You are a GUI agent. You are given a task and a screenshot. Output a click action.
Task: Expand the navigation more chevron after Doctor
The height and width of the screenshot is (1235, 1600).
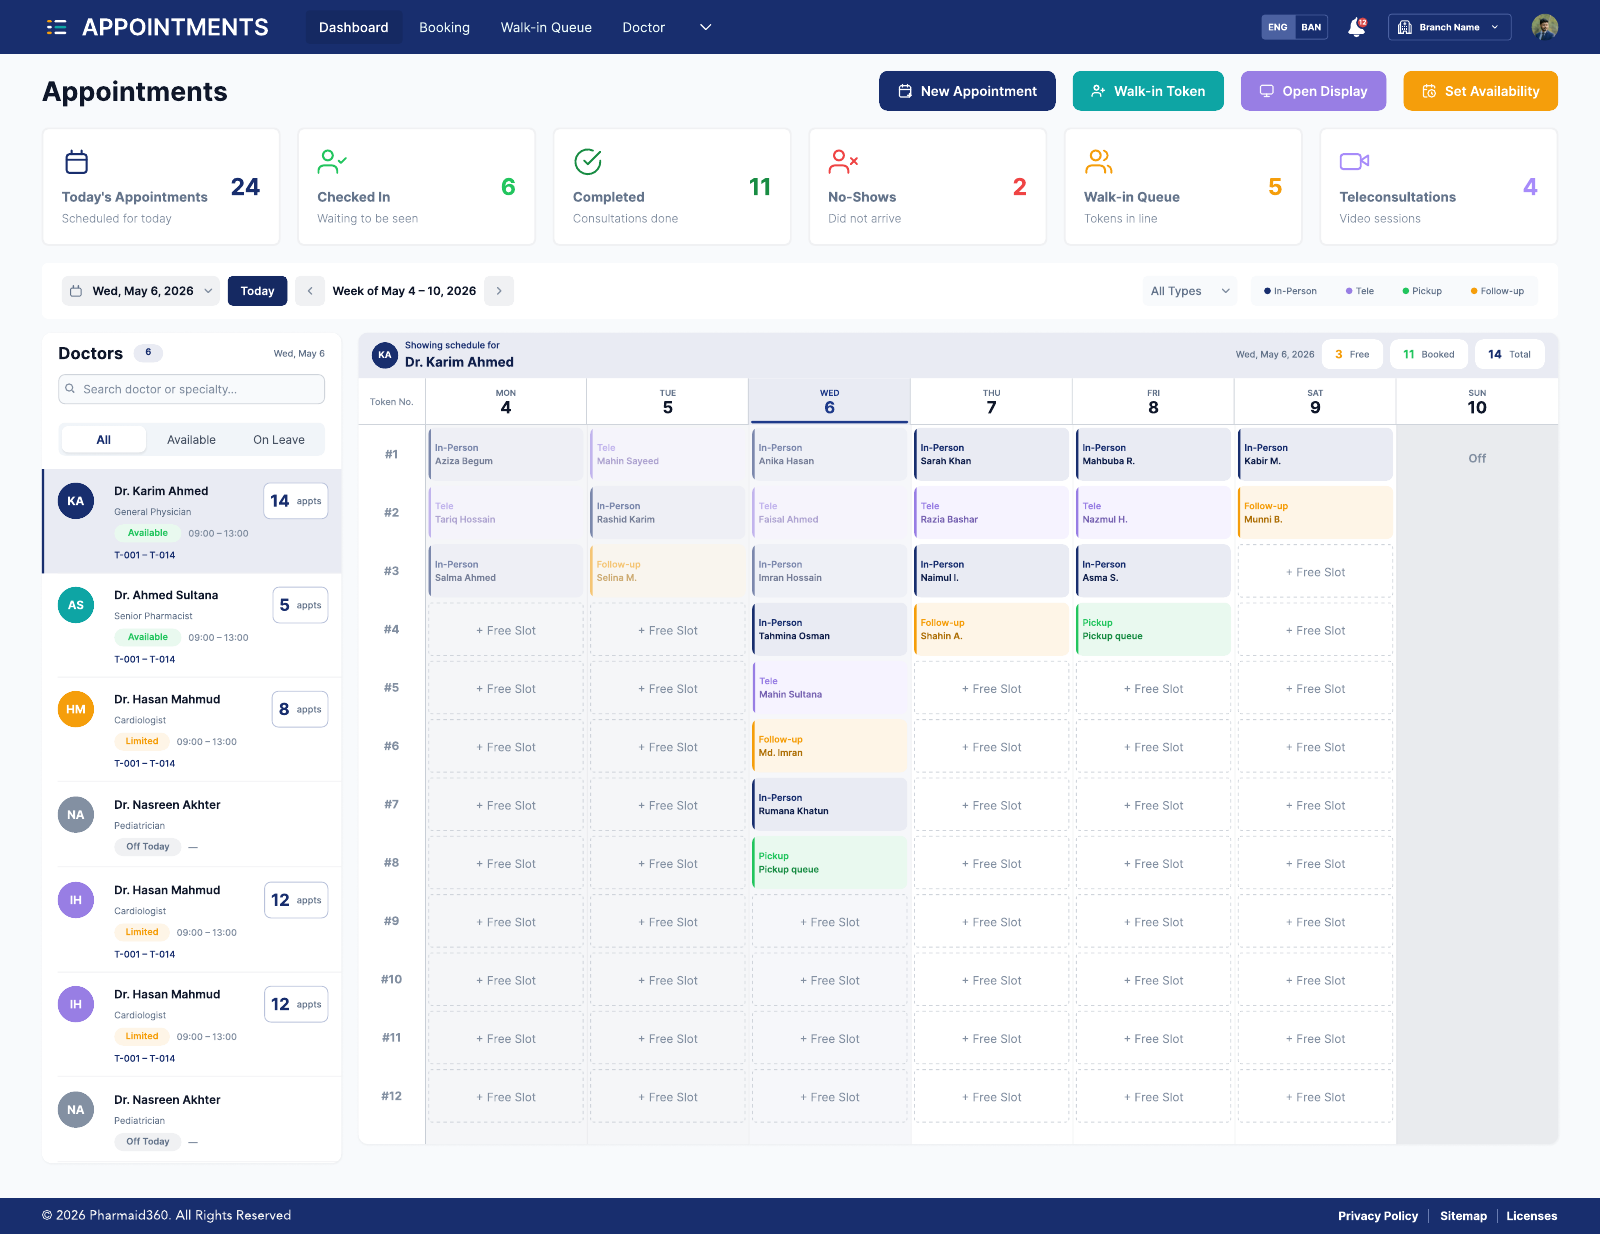[x=706, y=27]
